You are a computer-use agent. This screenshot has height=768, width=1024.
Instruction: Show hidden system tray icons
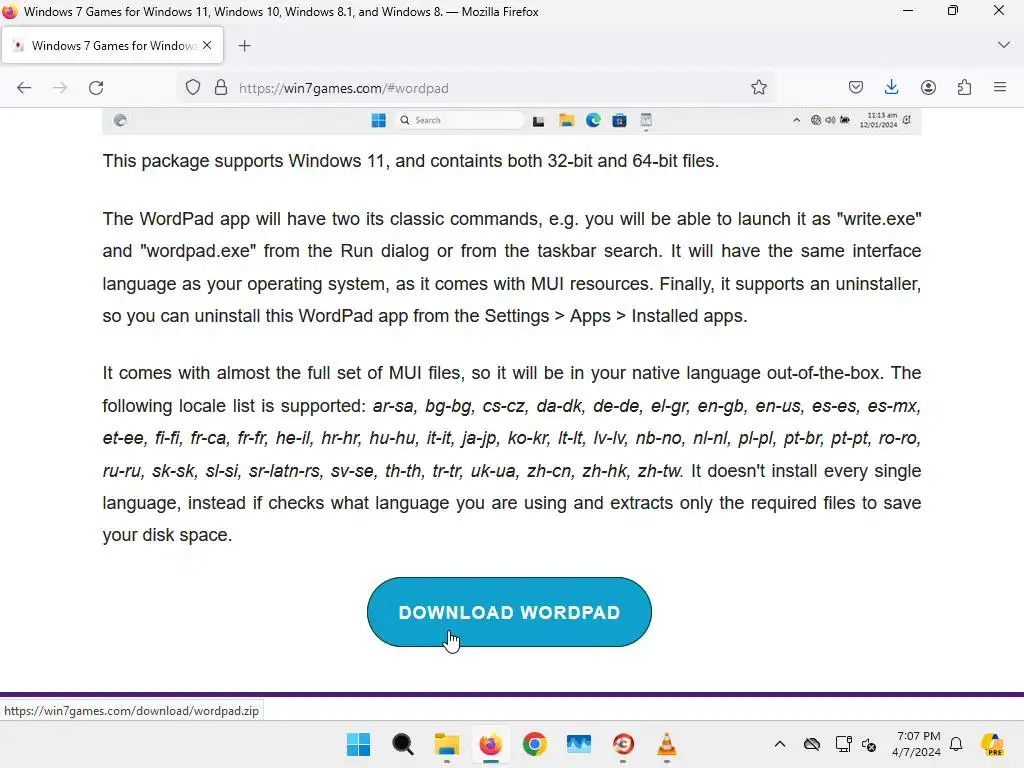780,744
